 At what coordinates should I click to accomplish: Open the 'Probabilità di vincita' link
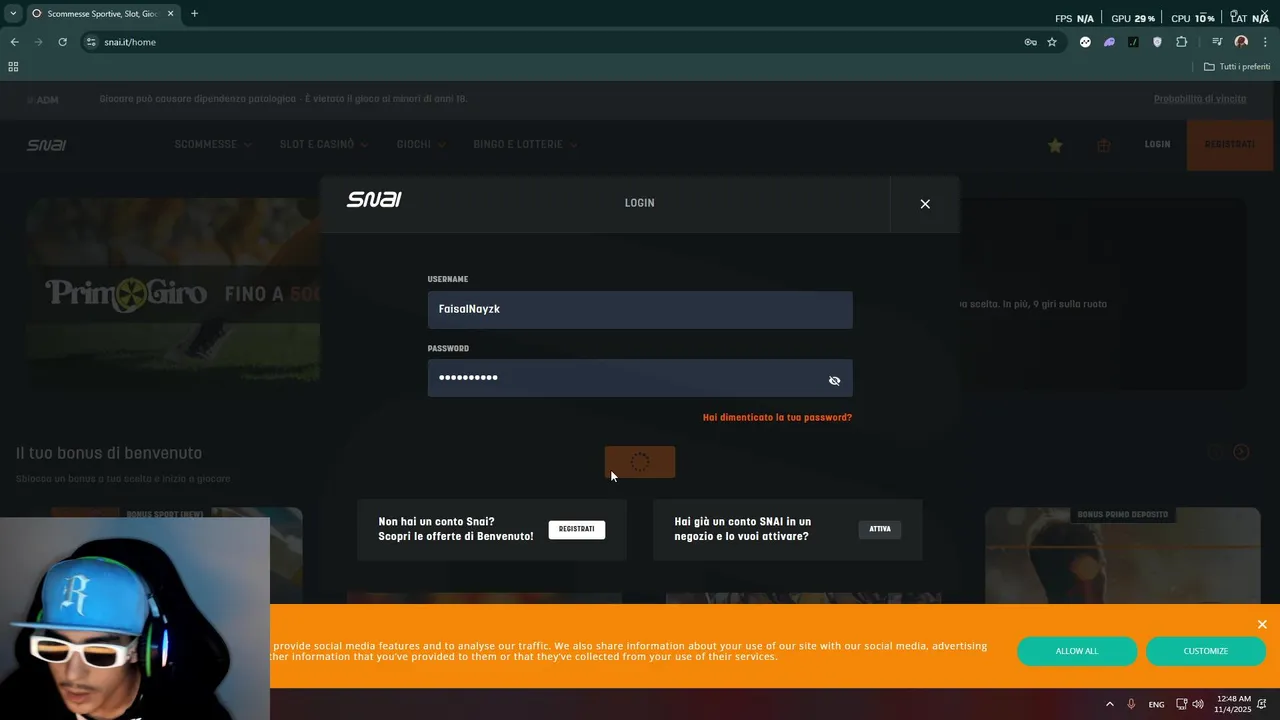pyautogui.click(x=1200, y=99)
